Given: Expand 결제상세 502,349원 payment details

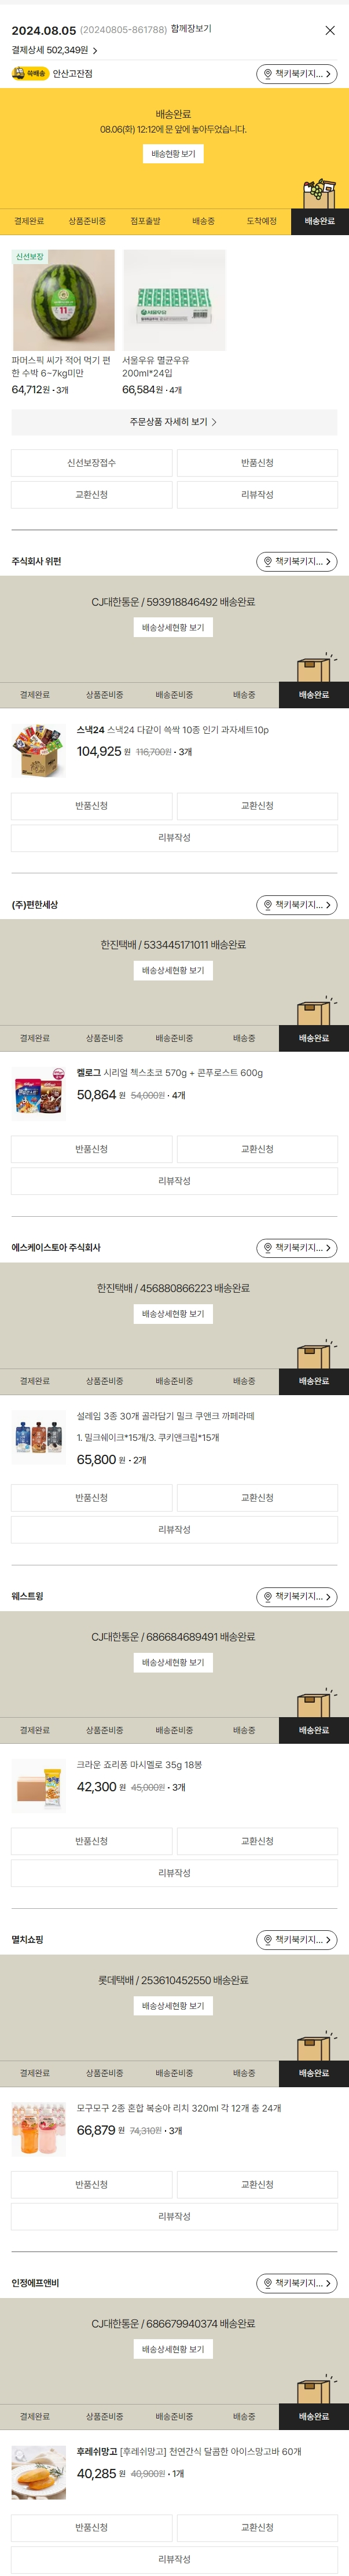Looking at the screenshot, I should (55, 50).
